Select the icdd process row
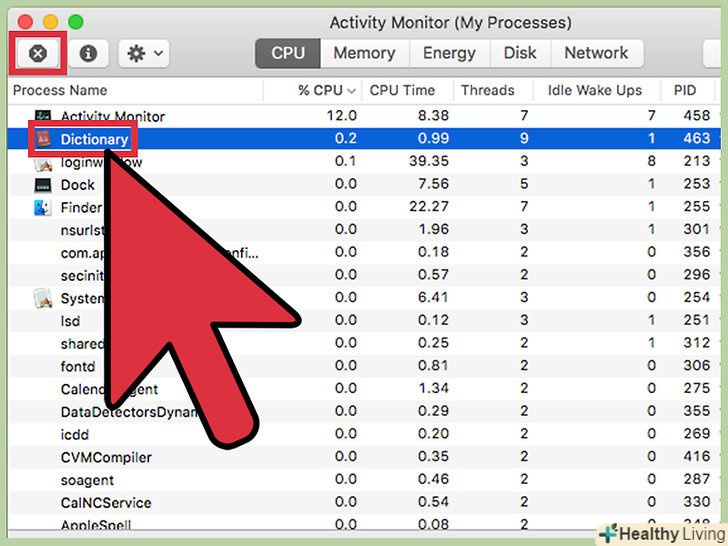Screen dimensions: 728x546 pyautogui.click(x=364, y=434)
